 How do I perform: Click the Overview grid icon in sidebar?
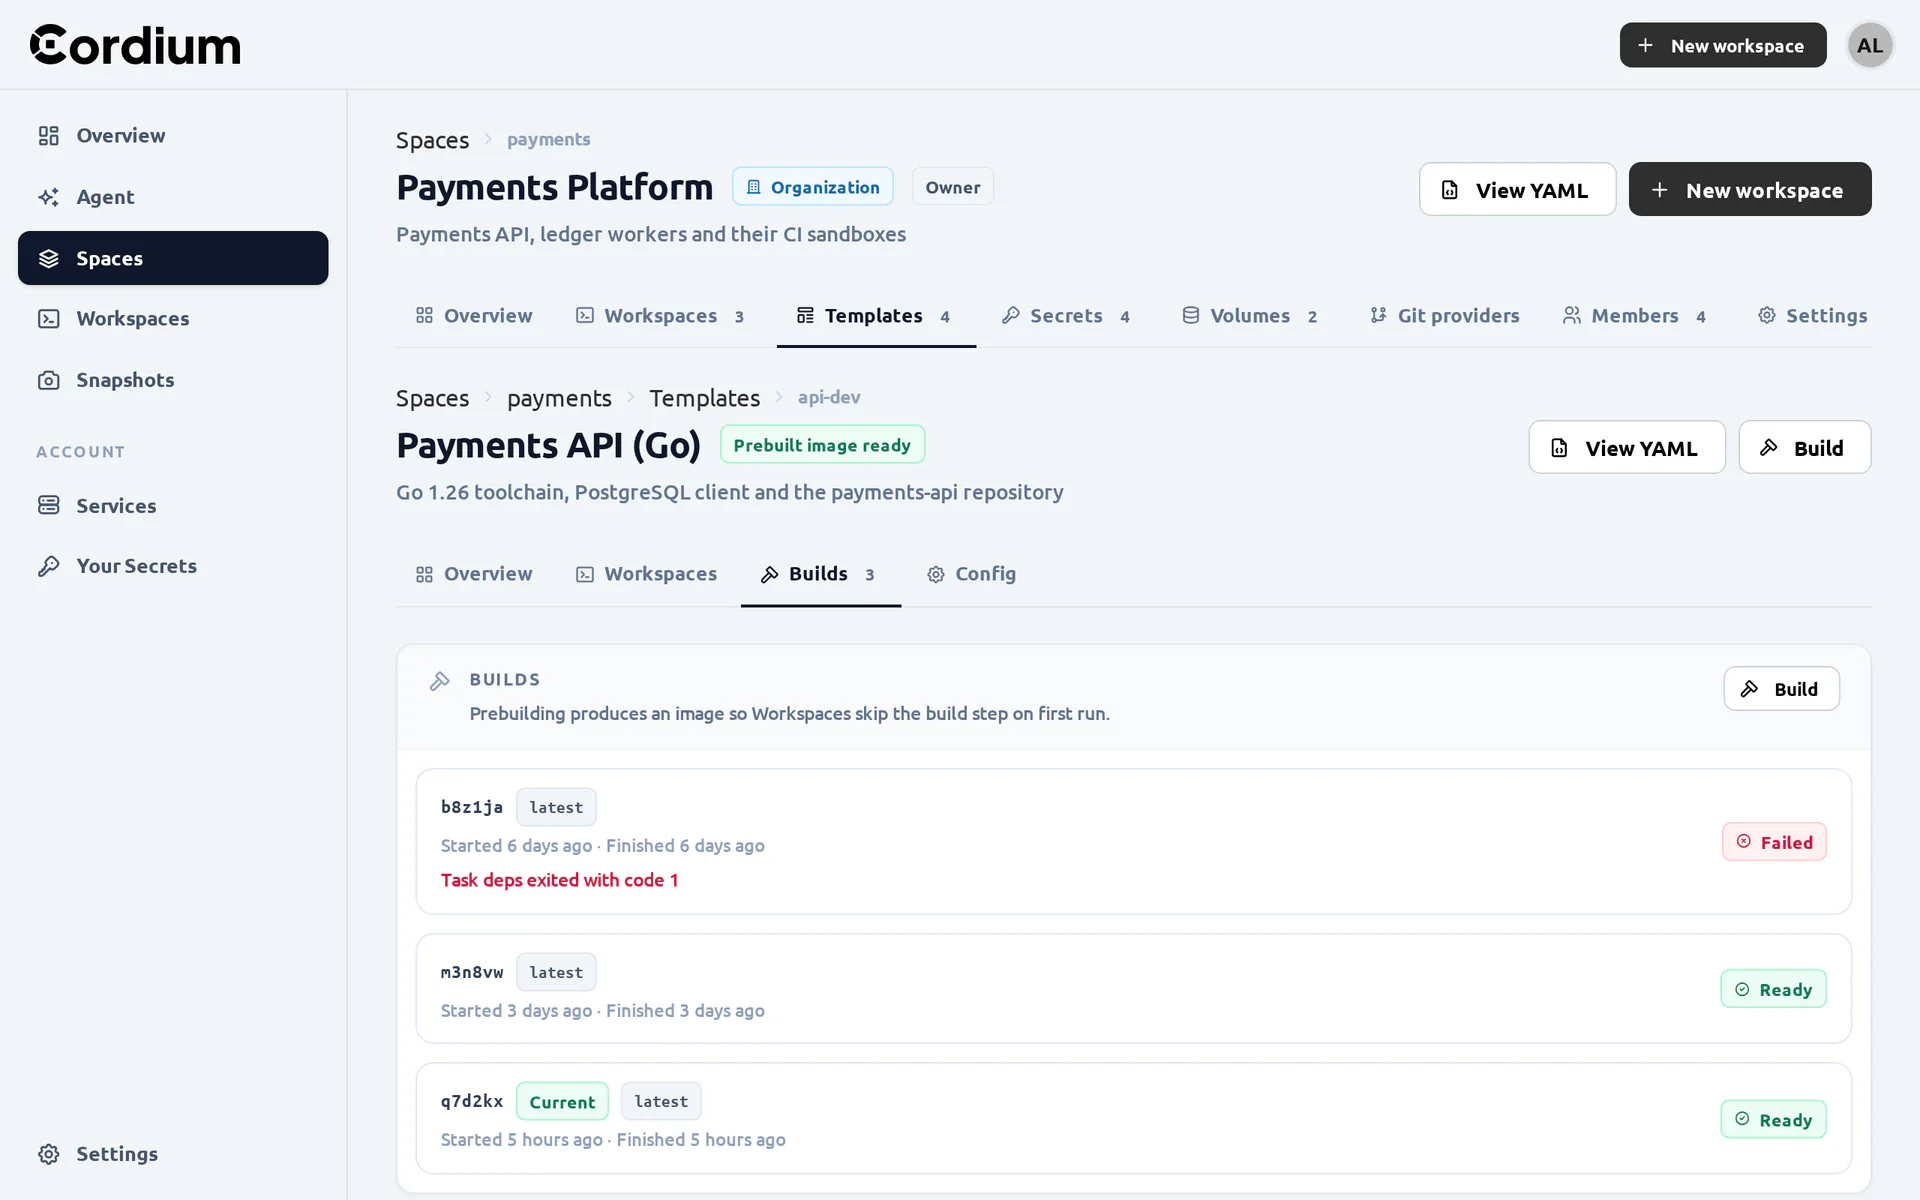[49, 136]
